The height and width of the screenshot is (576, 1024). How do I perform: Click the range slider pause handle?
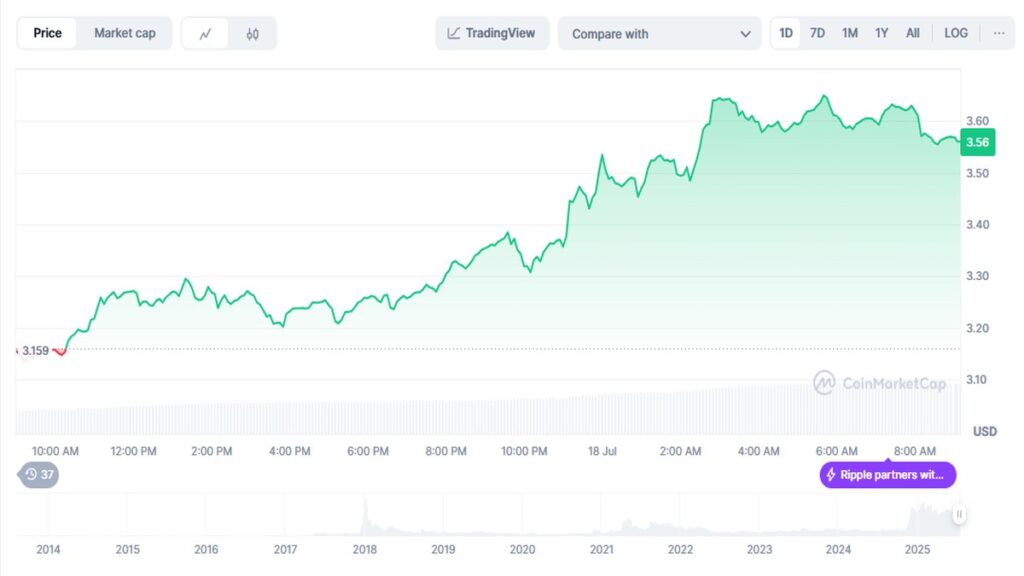tap(959, 514)
